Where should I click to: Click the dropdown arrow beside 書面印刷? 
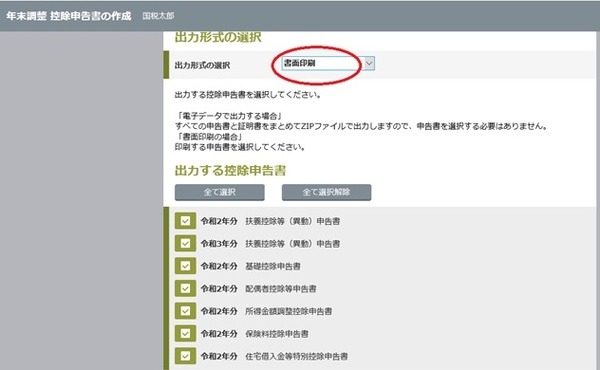pyautogui.click(x=369, y=64)
